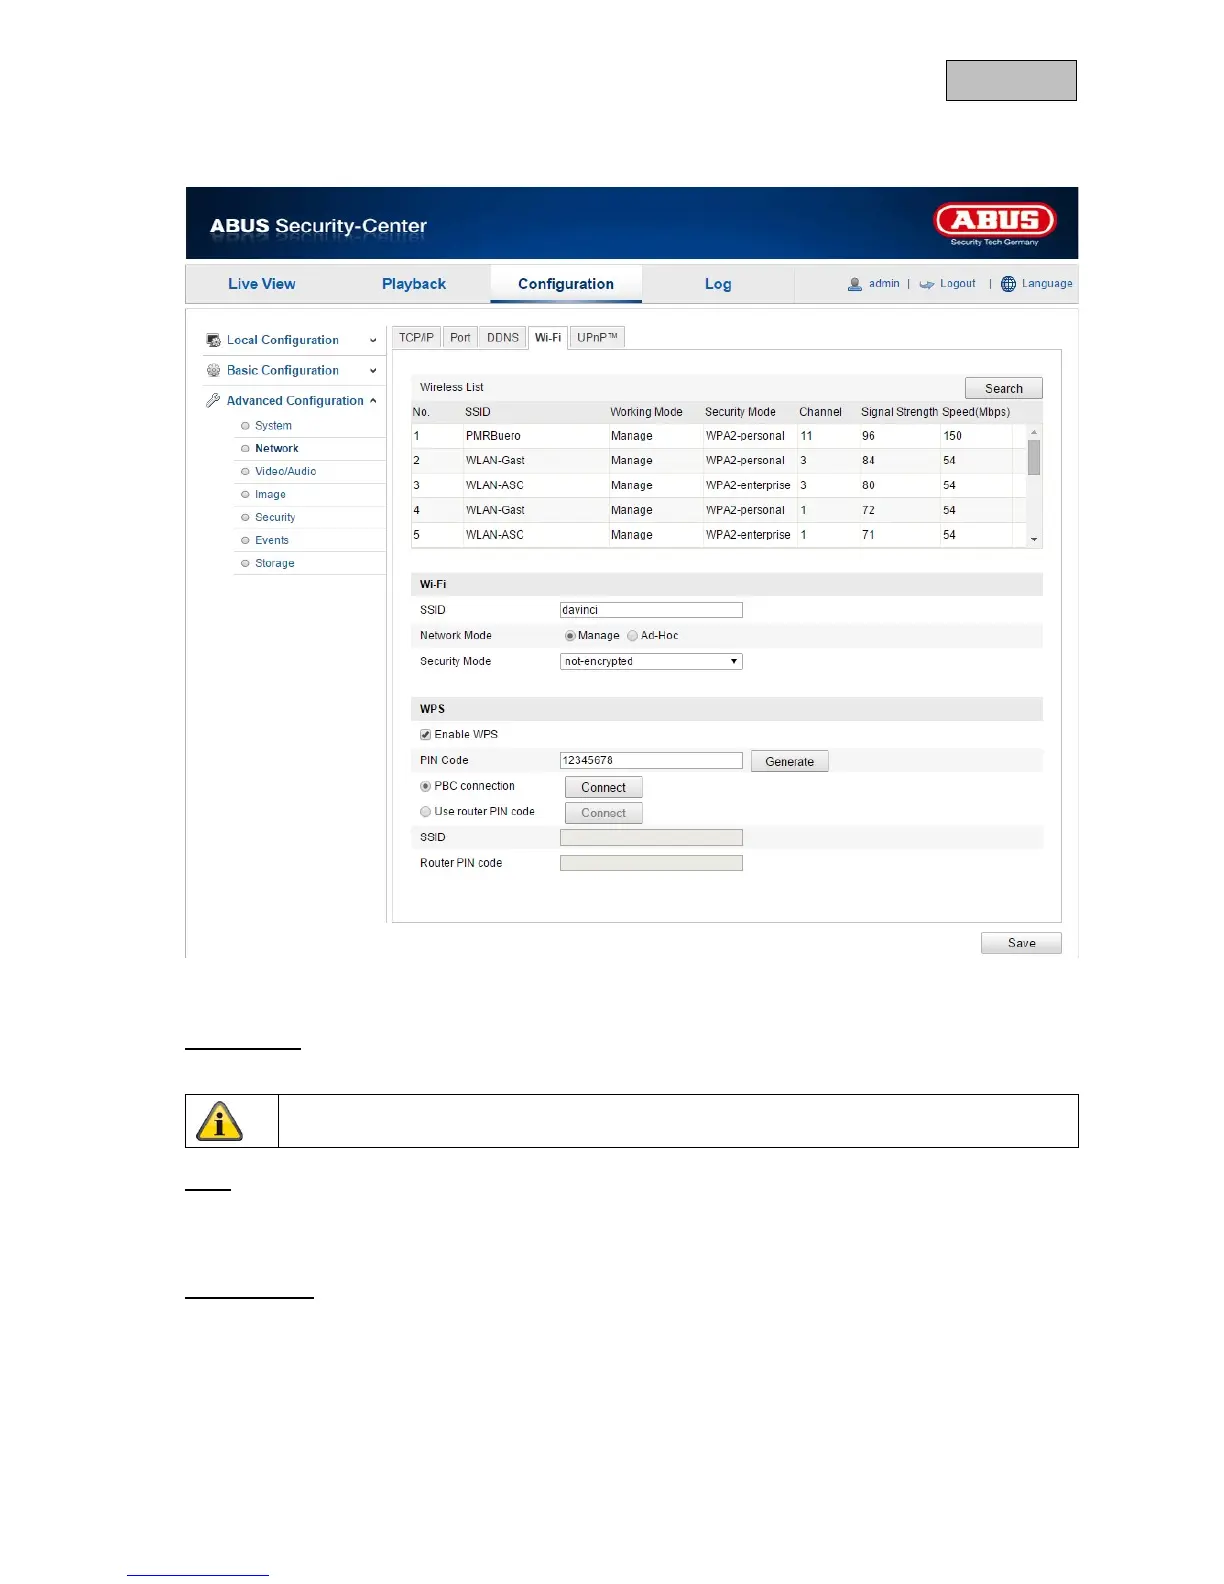This screenshot has height=1584, width=1224.
Task: Click the Signal Strength column header
Action: [x=900, y=412]
